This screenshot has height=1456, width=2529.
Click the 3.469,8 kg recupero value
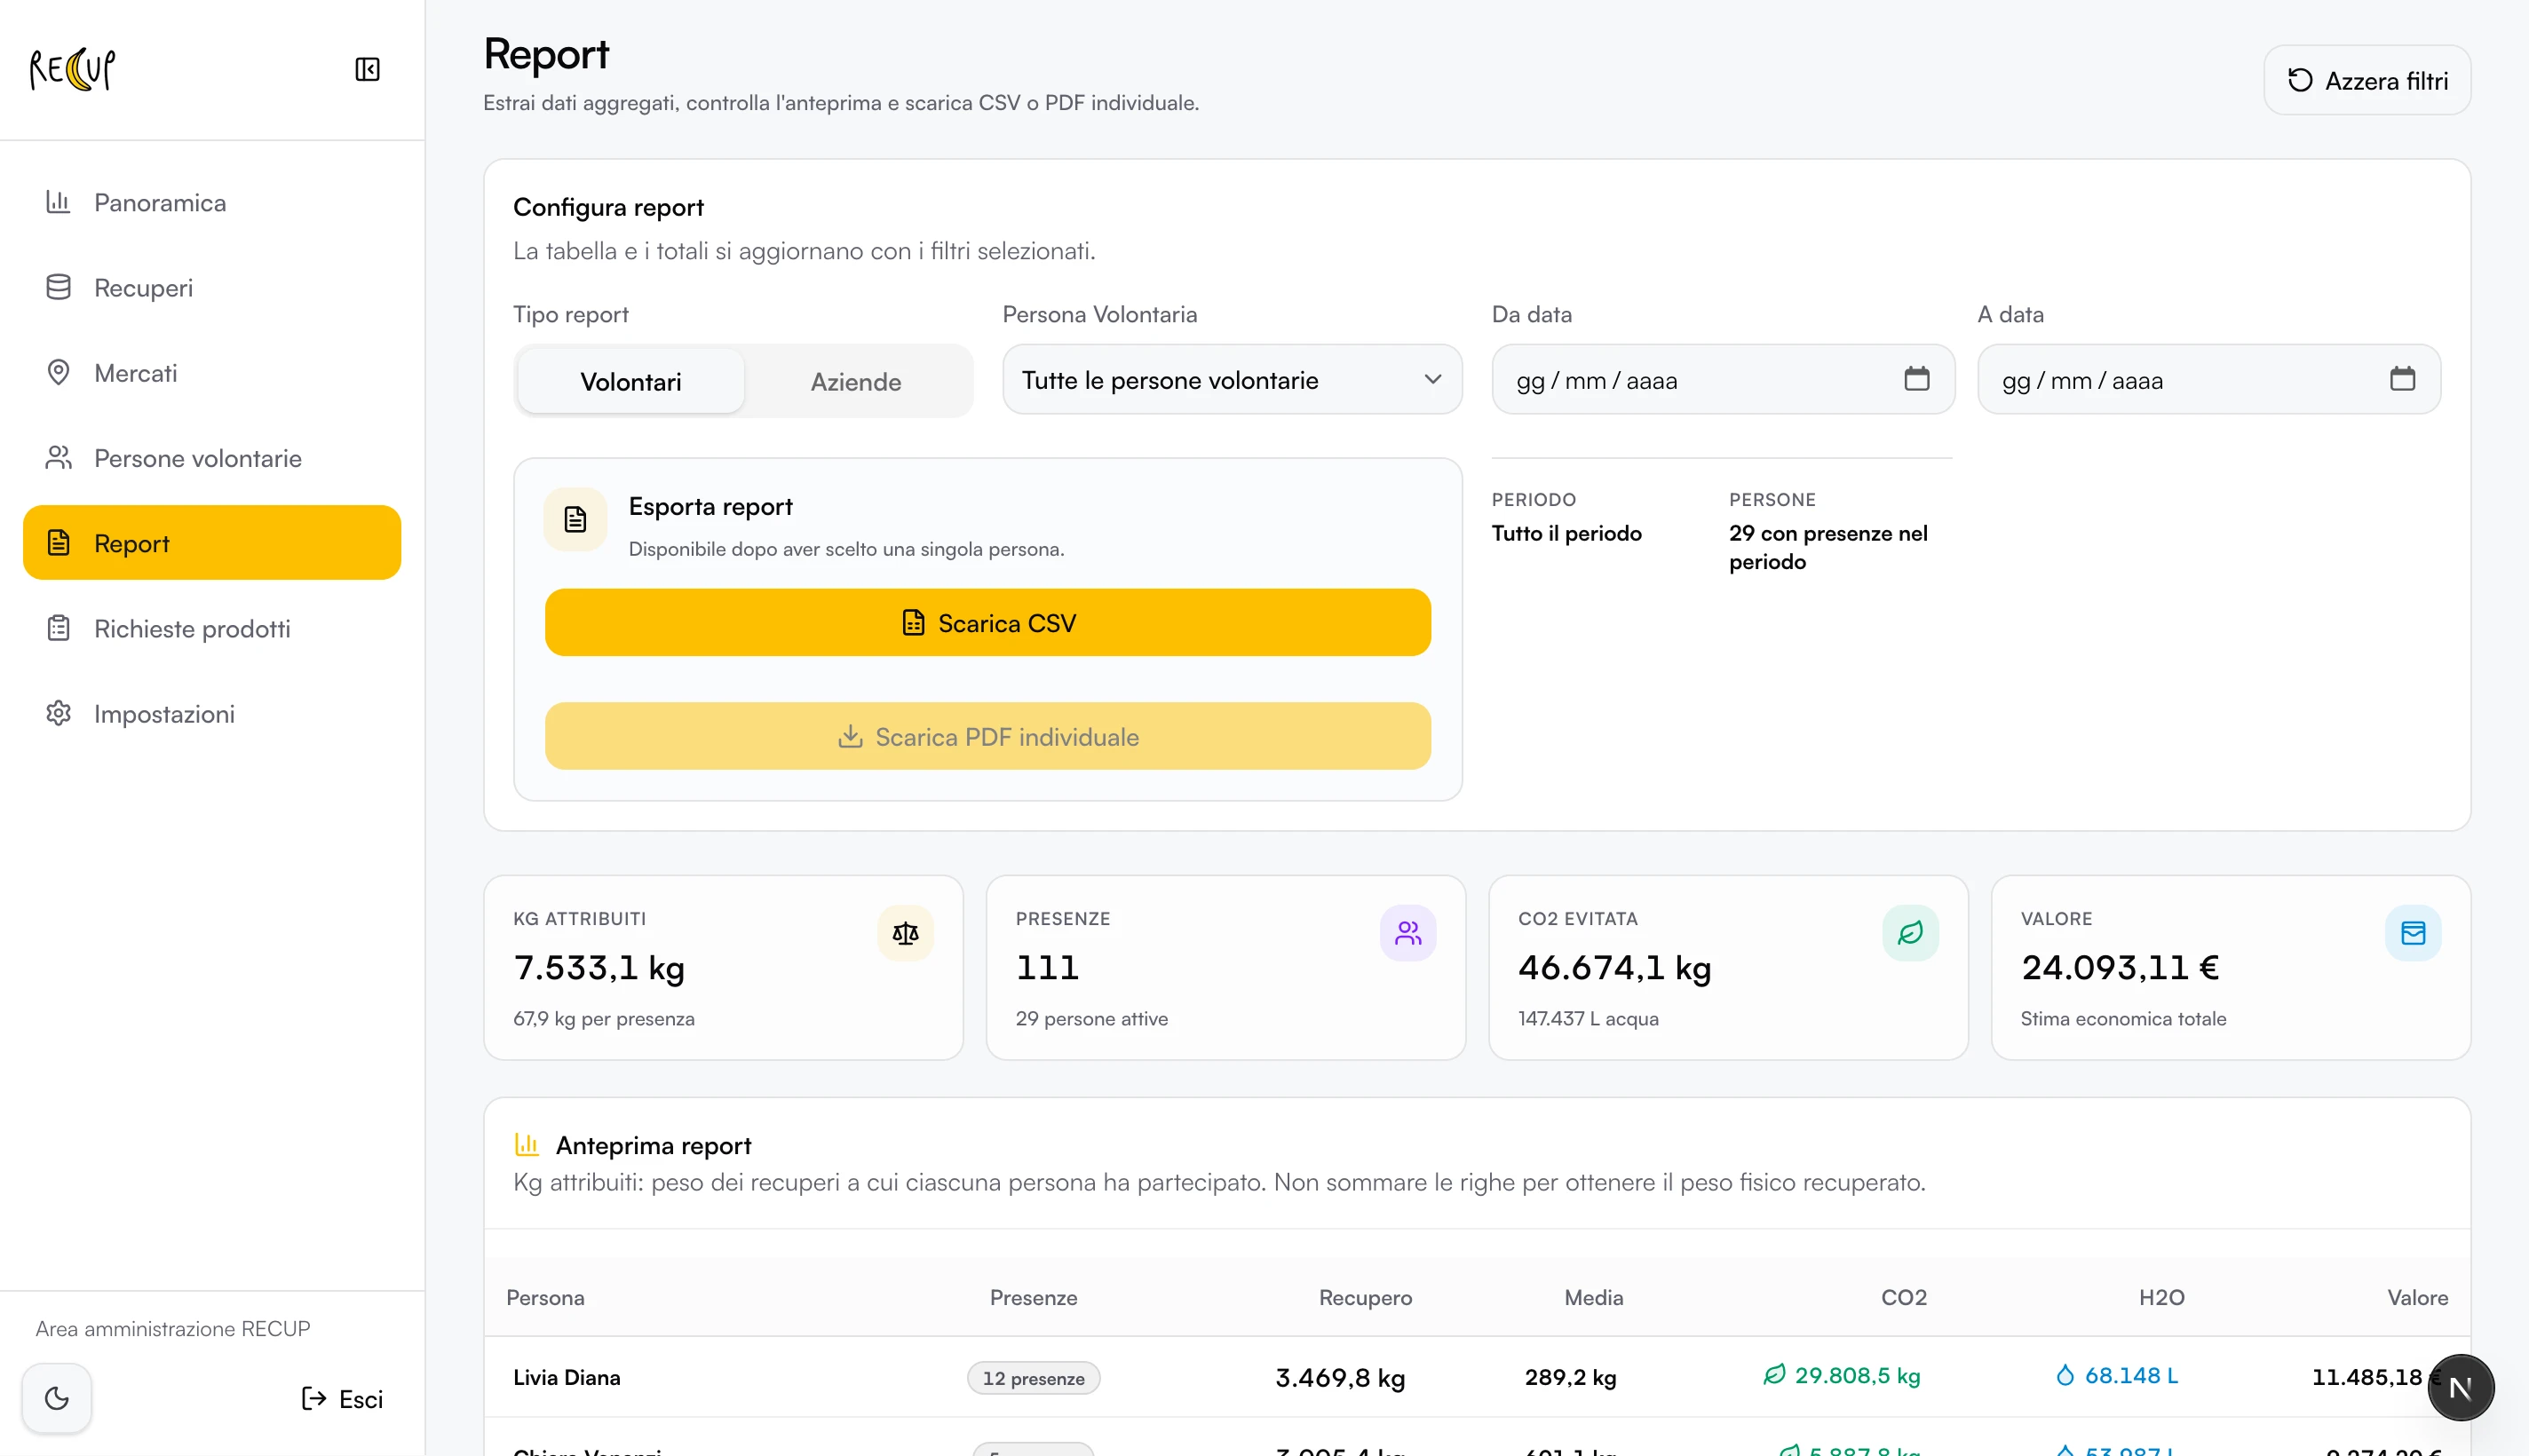1340,1377
